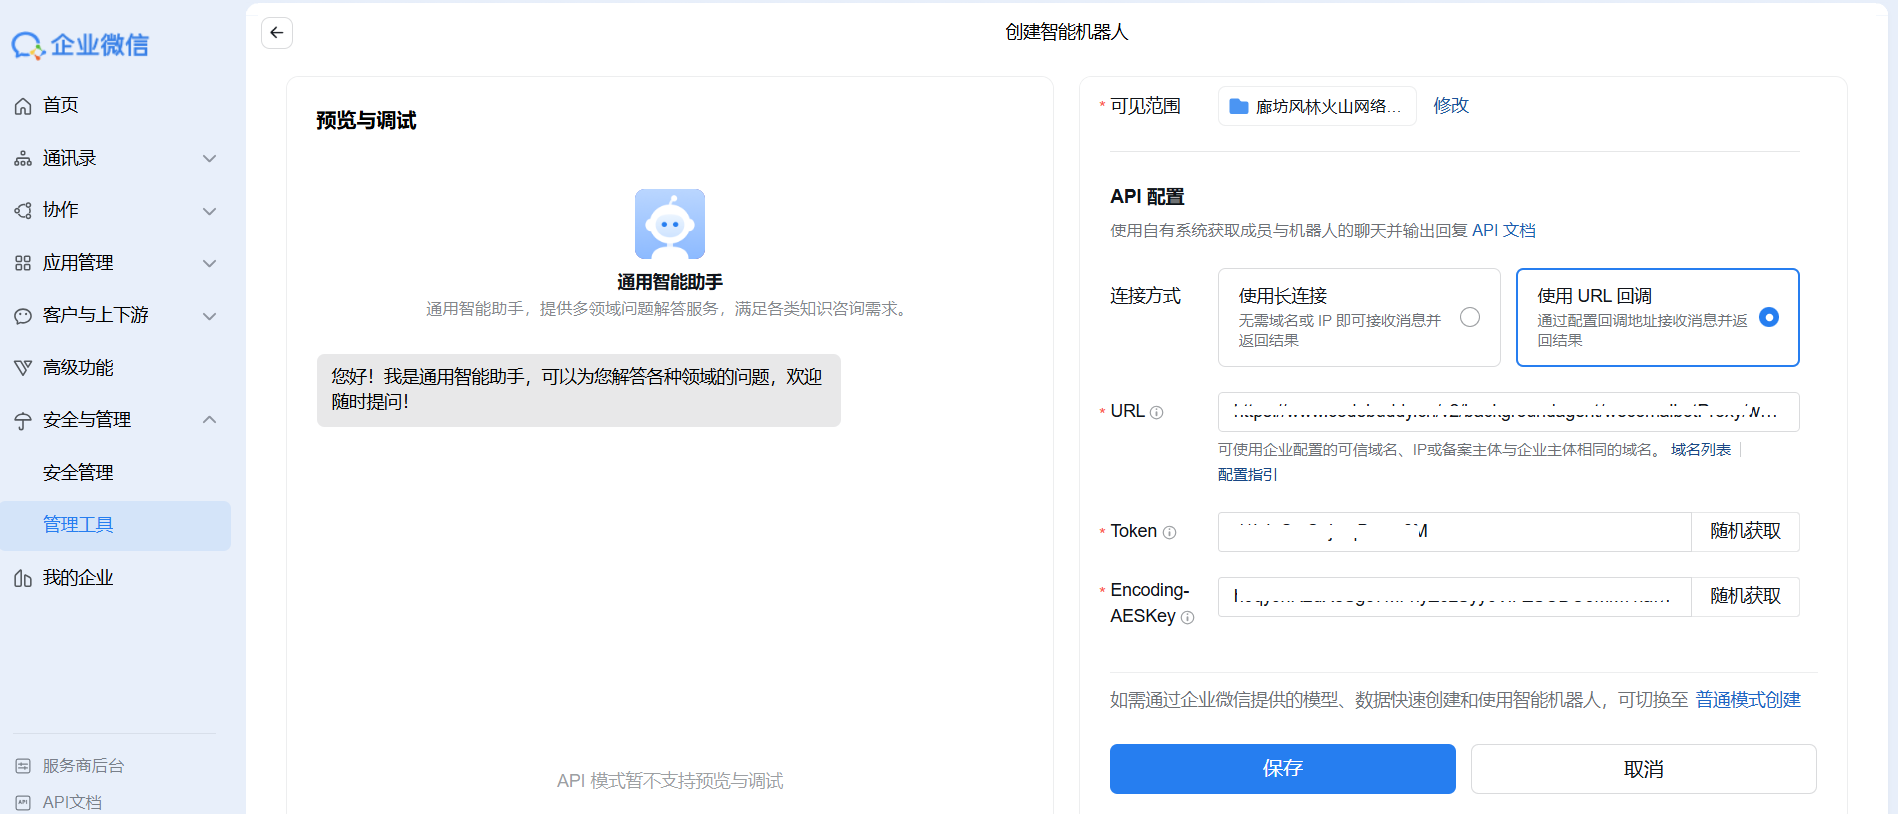
Task: Collapse the 安全与管理 chevron
Action: pyautogui.click(x=210, y=420)
